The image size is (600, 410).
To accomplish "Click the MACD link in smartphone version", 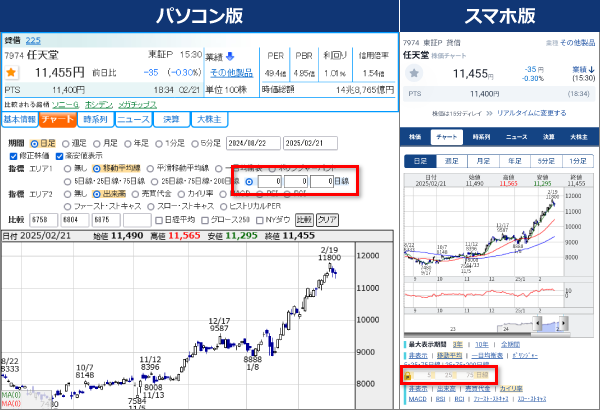I will pos(417,399).
